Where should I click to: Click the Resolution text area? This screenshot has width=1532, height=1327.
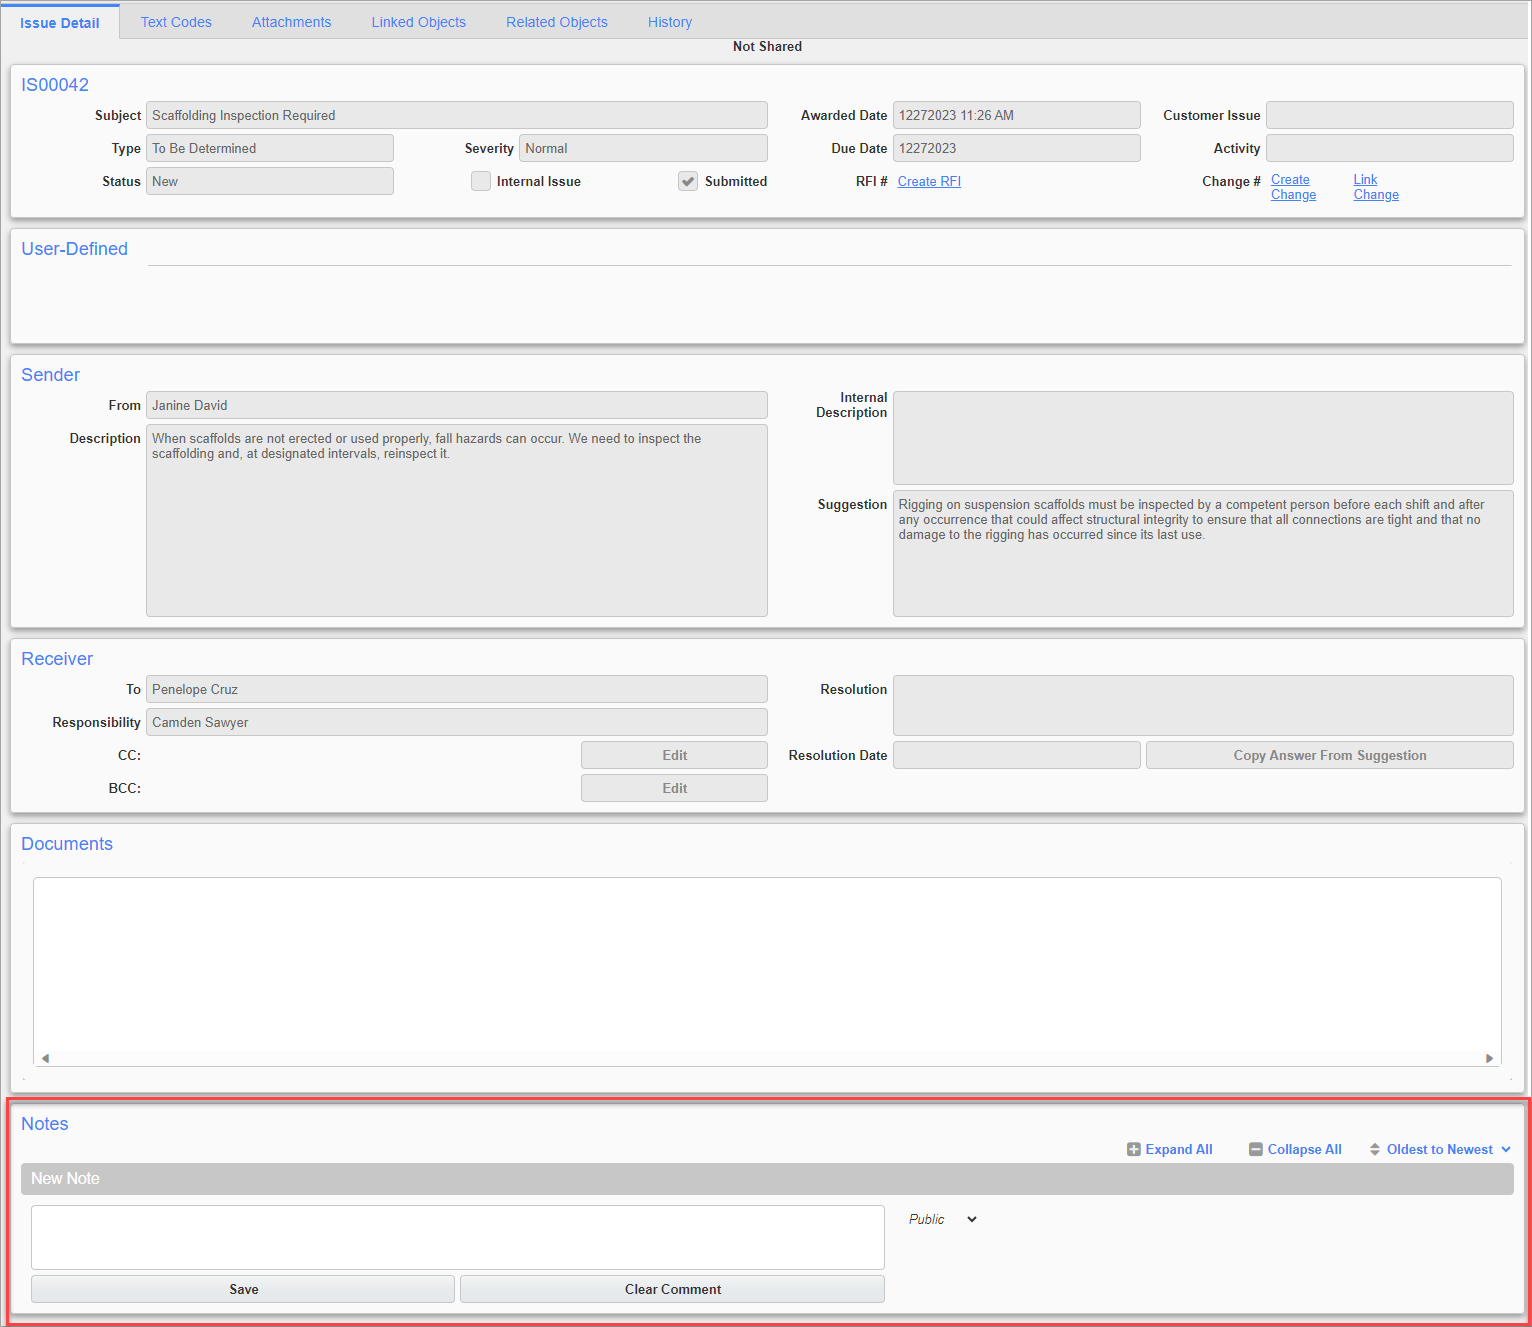point(1203,705)
